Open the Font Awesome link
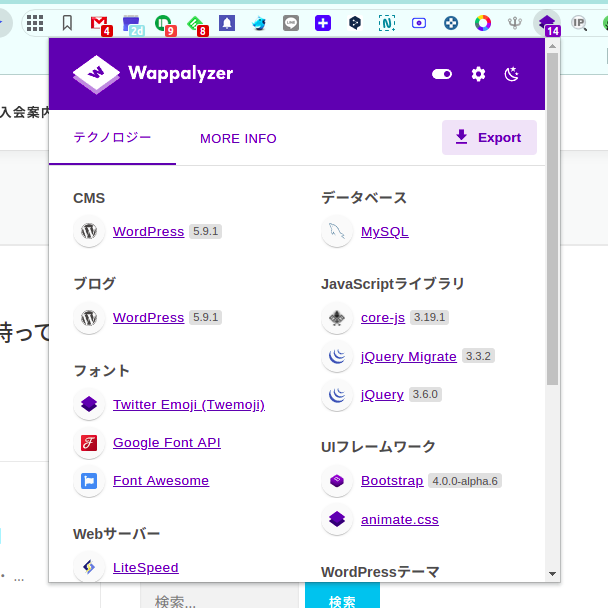 [x=161, y=481]
